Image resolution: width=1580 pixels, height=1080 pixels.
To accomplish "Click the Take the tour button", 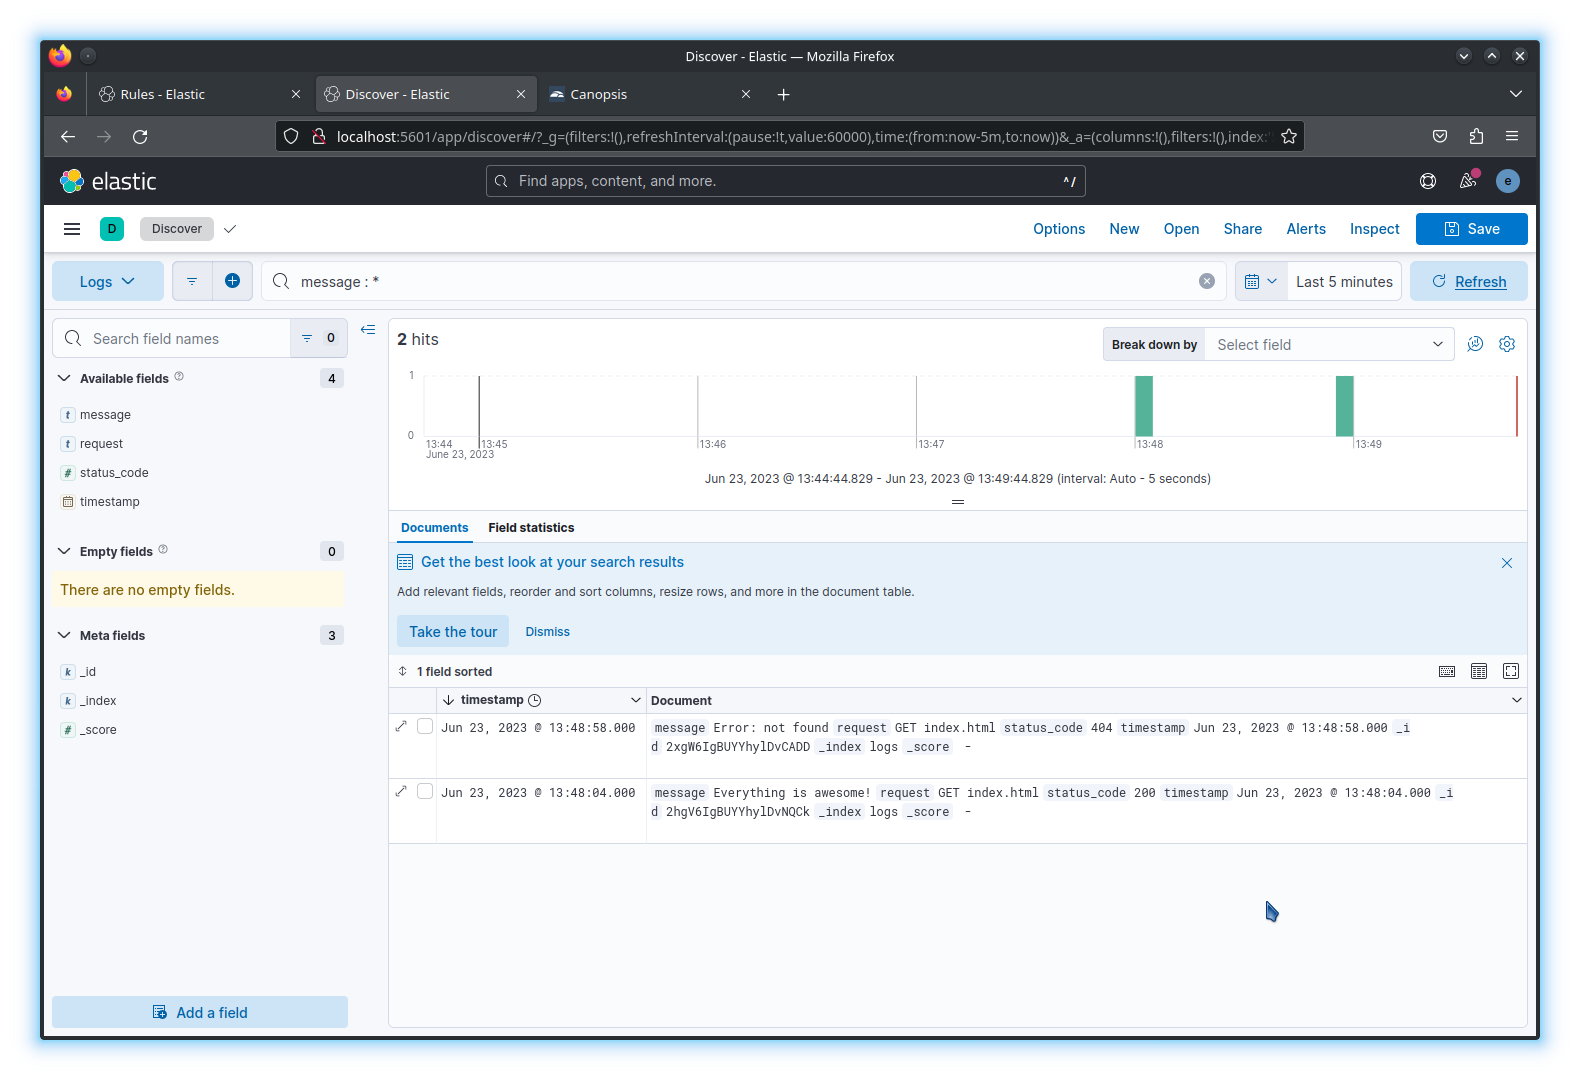I will [x=453, y=632].
